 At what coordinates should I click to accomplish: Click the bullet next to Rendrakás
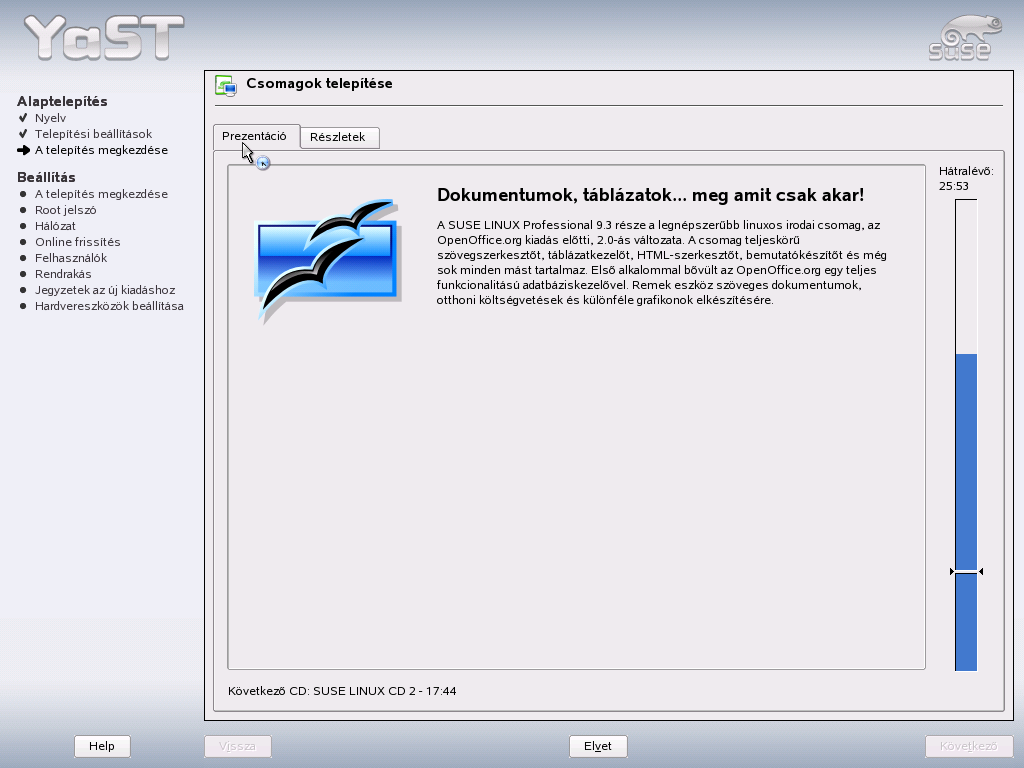pos(24,274)
